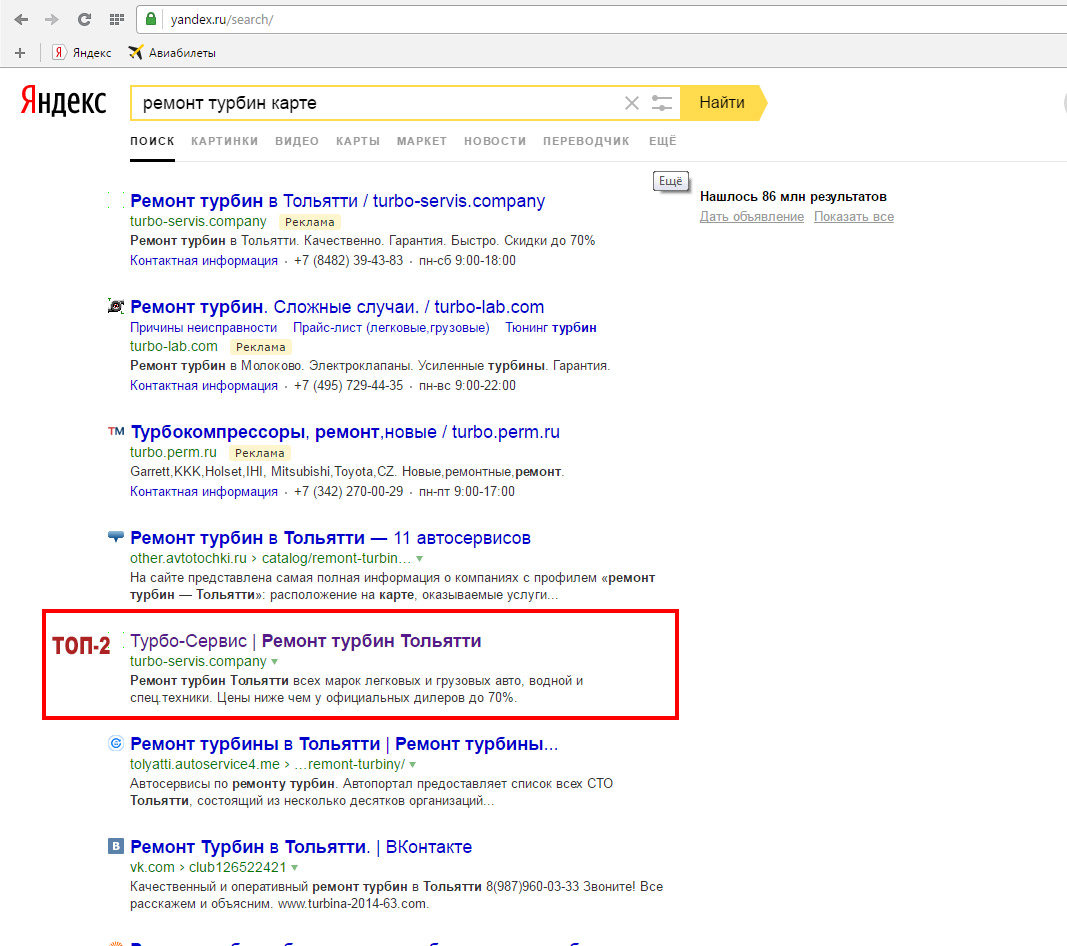Image resolution: width=1067 pixels, height=946 pixels.
Task: Open Контактная информация for turbo-lab ad
Action: [203, 386]
